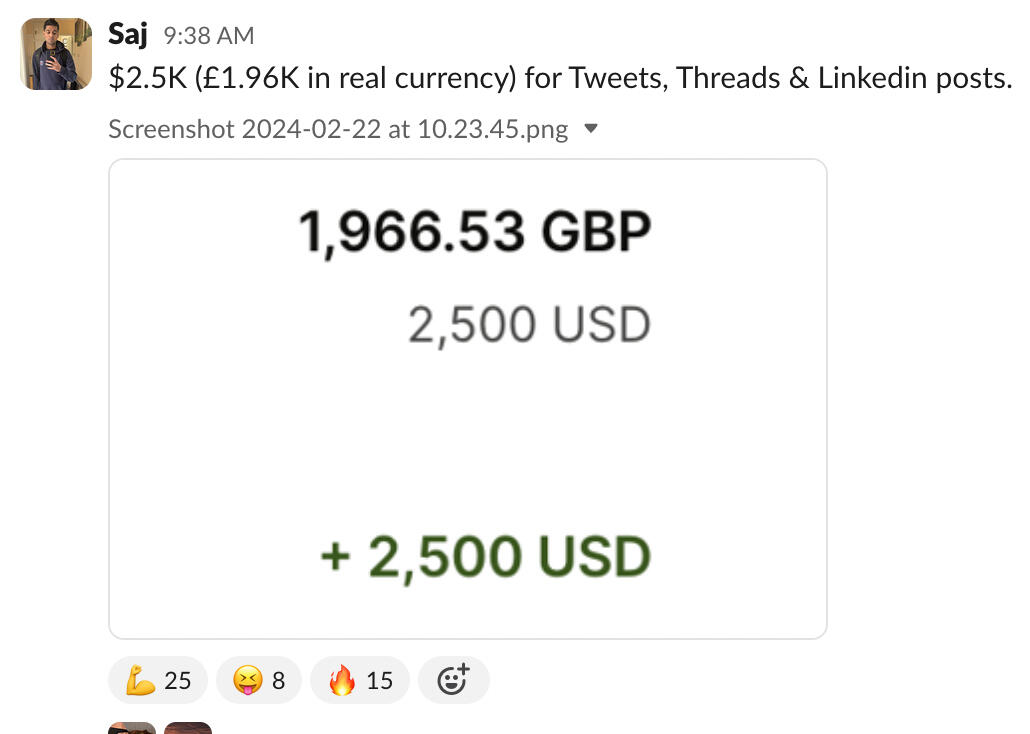Click the Saj sender name
This screenshot has width=1030, height=734.
coord(128,35)
